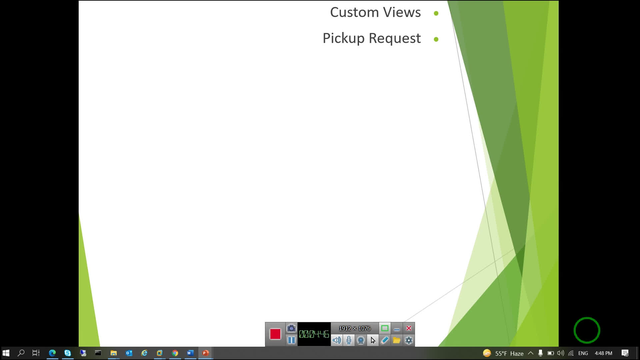Viewport: 640px width, 360px height.
Task: Open Windows taskbar search
Action: 21,353
